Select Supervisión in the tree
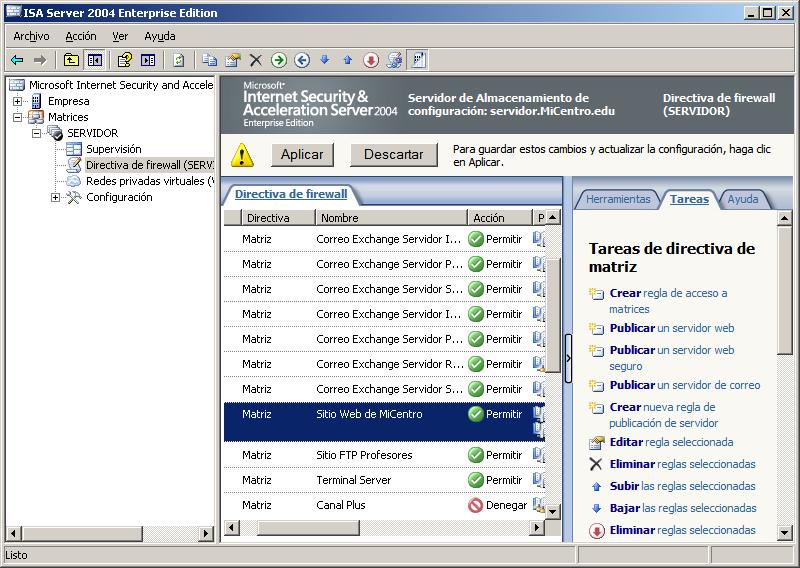The width and height of the screenshot is (800, 568). [x=113, y=149]
